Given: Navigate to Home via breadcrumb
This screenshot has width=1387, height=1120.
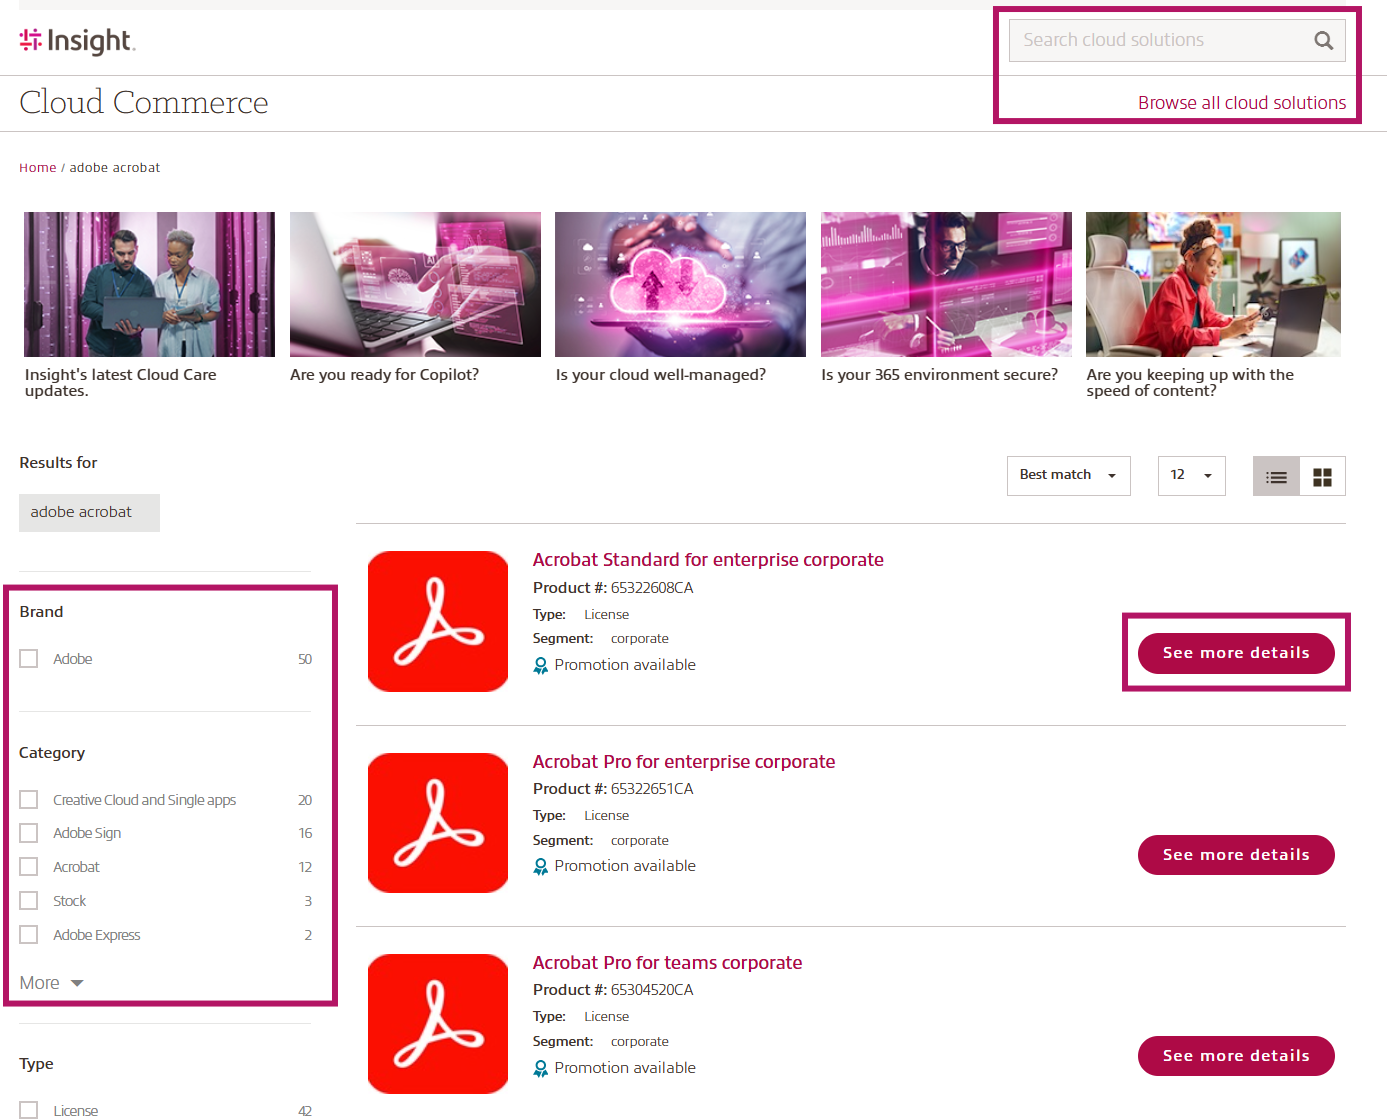Looking at the screenshot, I should (37, 167).
